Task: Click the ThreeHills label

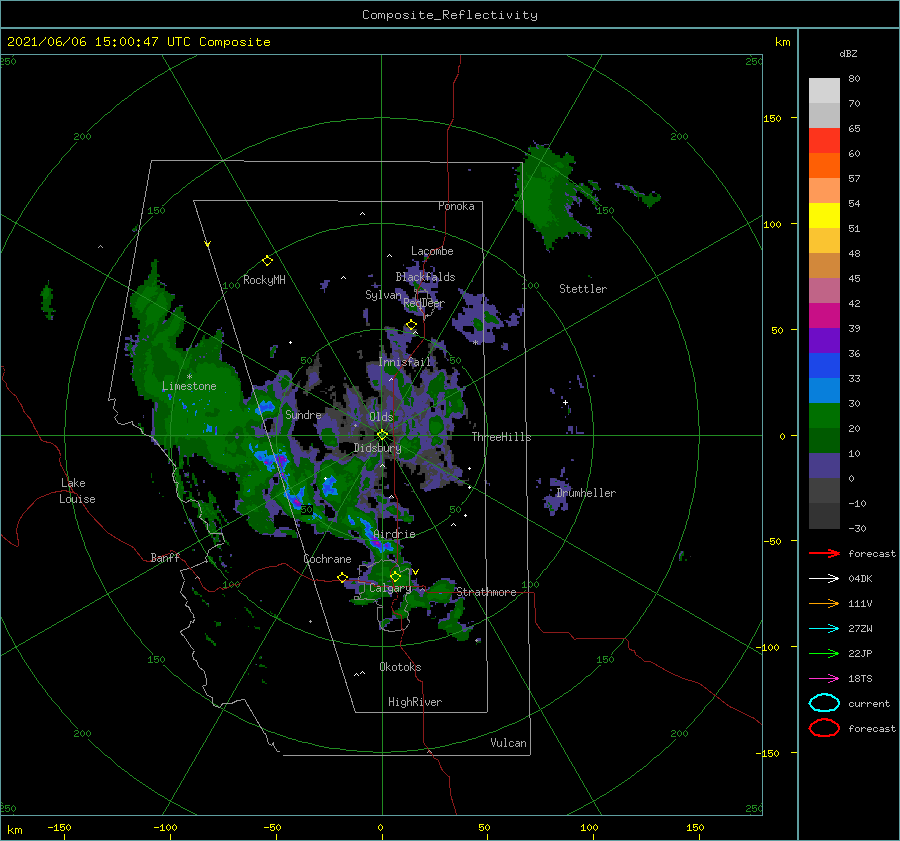Action: coord(501,437)
